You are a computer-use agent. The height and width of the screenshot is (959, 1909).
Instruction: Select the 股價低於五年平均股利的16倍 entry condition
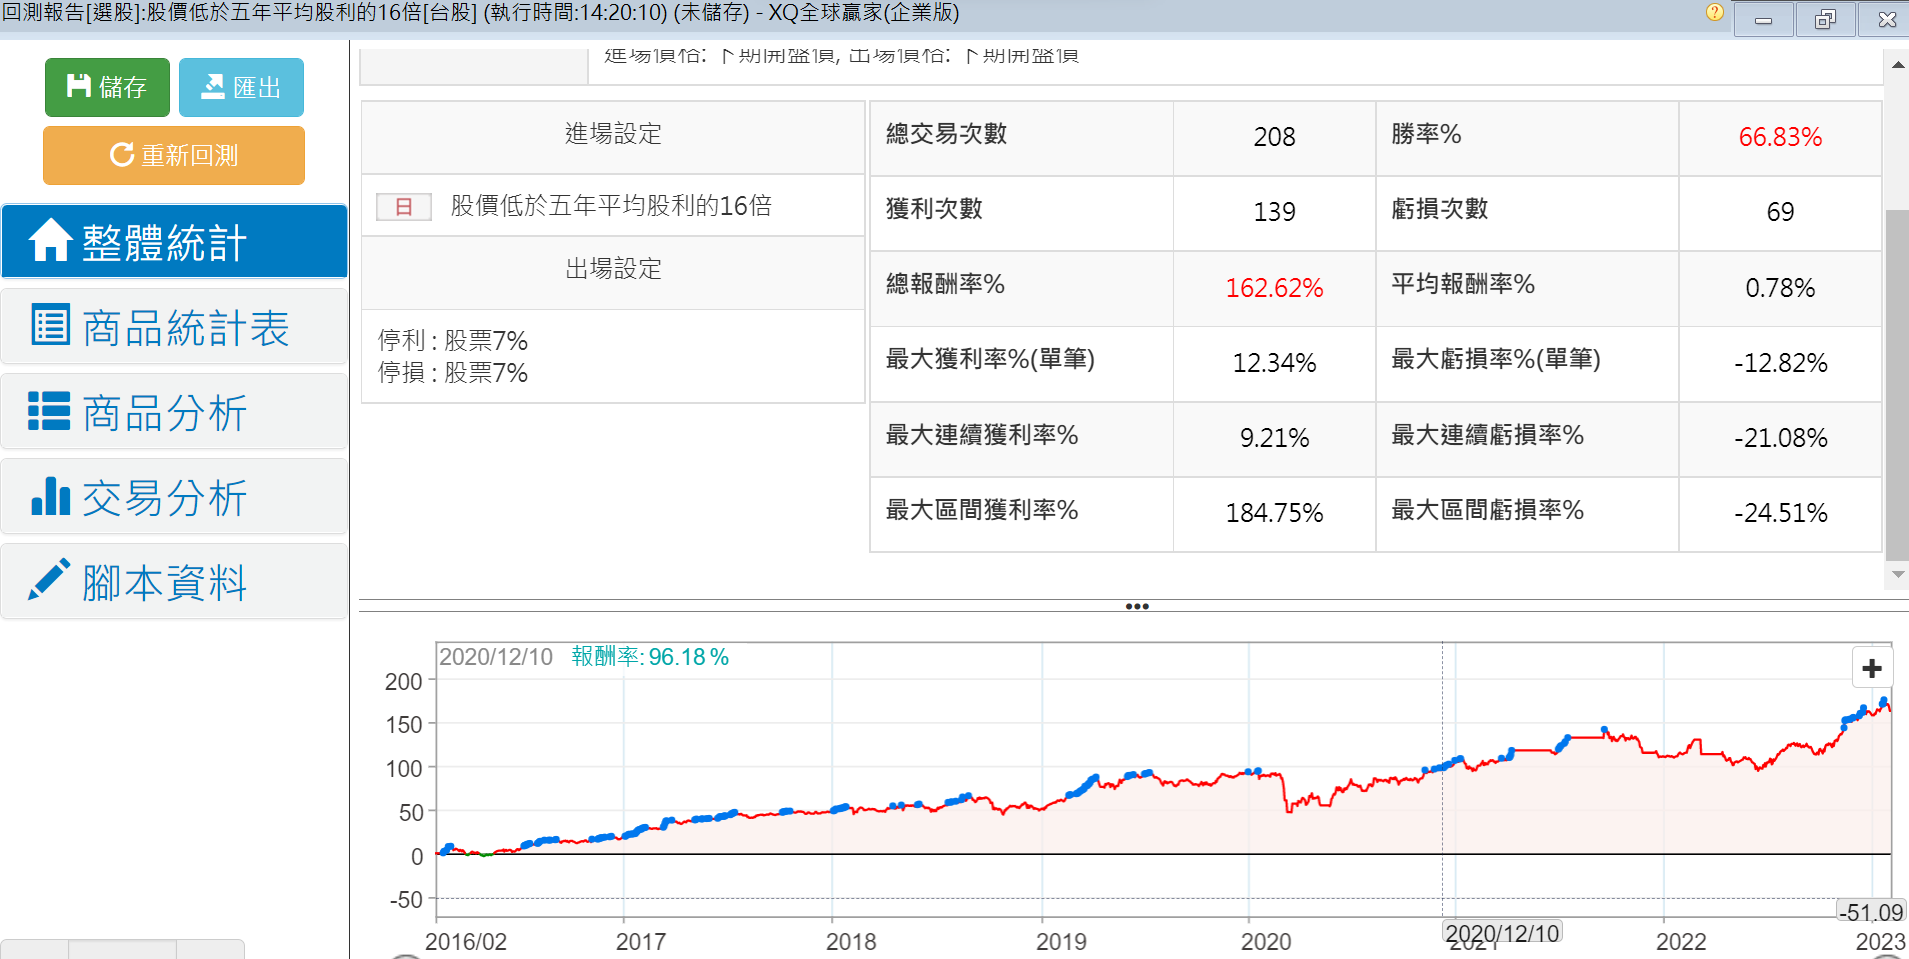point(611,206)
